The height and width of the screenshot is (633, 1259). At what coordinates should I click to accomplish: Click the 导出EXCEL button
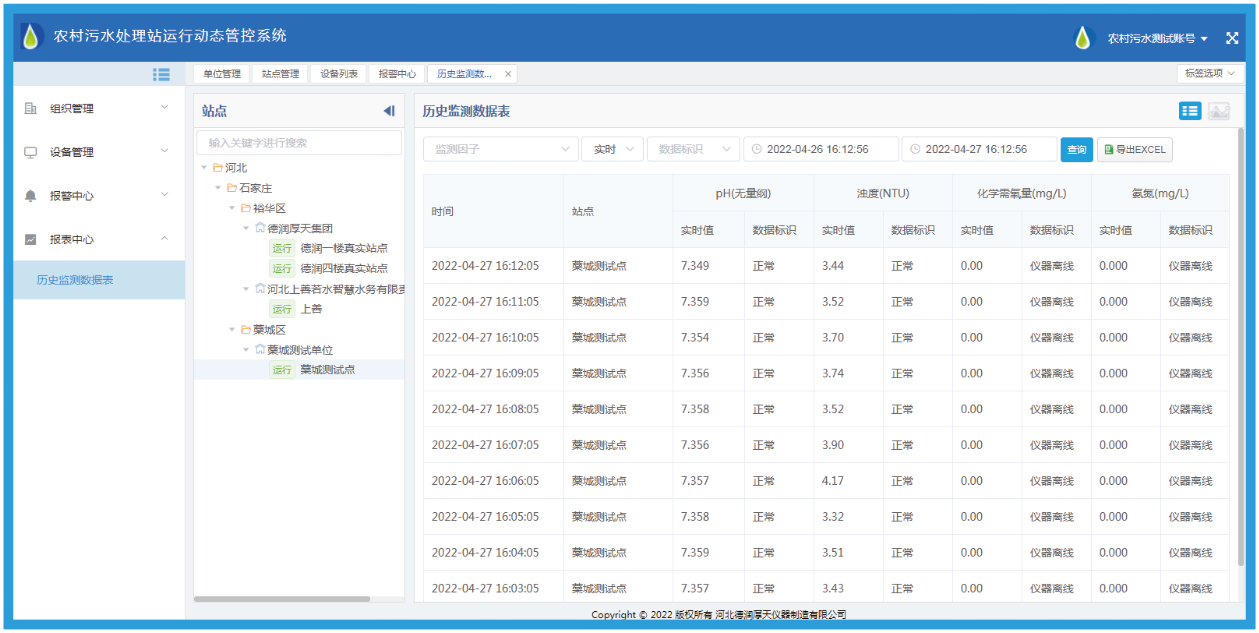click(x=1135, y=150)
